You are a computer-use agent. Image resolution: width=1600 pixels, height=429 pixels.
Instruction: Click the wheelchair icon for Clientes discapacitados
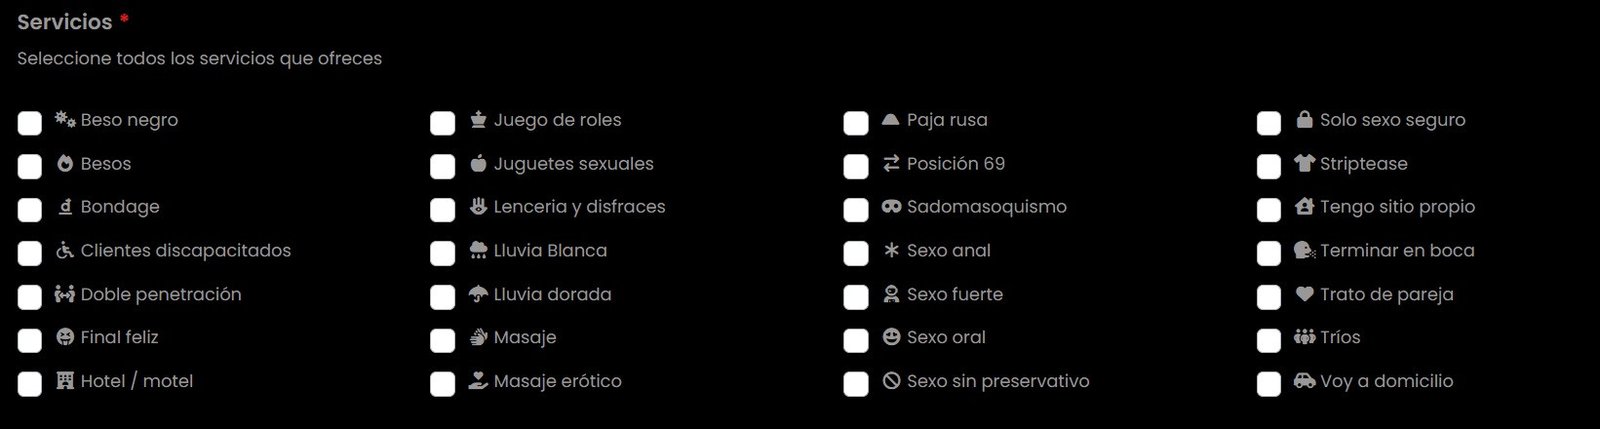(65, 251)
